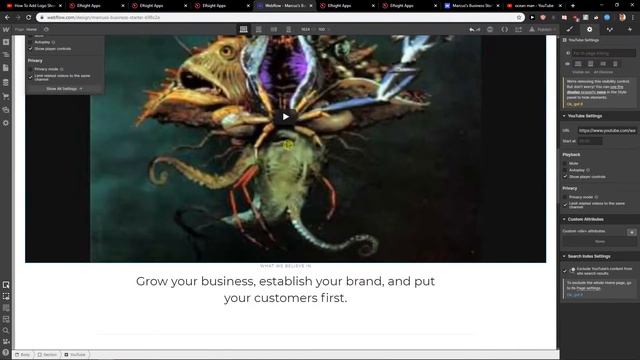Click the YouTube URL input field
Image resolution: width=640 pixels, height=360 pixels.
[607, 131]
